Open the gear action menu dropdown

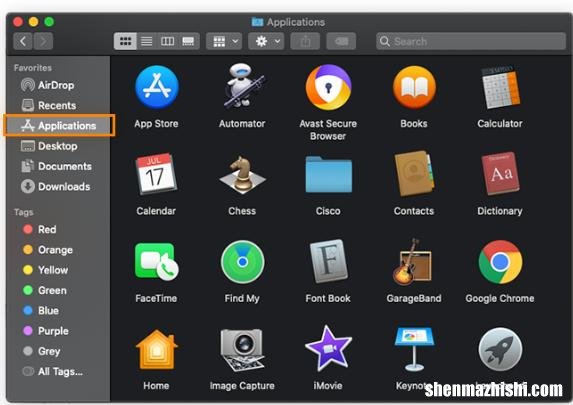click(266, 41)
